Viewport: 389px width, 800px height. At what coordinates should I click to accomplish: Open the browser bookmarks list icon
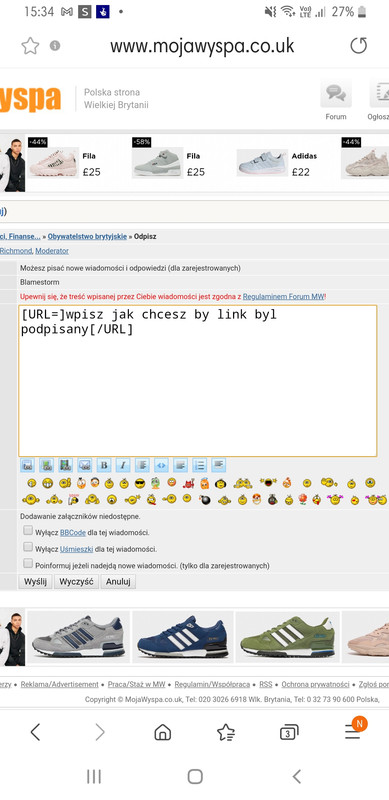point(226,733)
